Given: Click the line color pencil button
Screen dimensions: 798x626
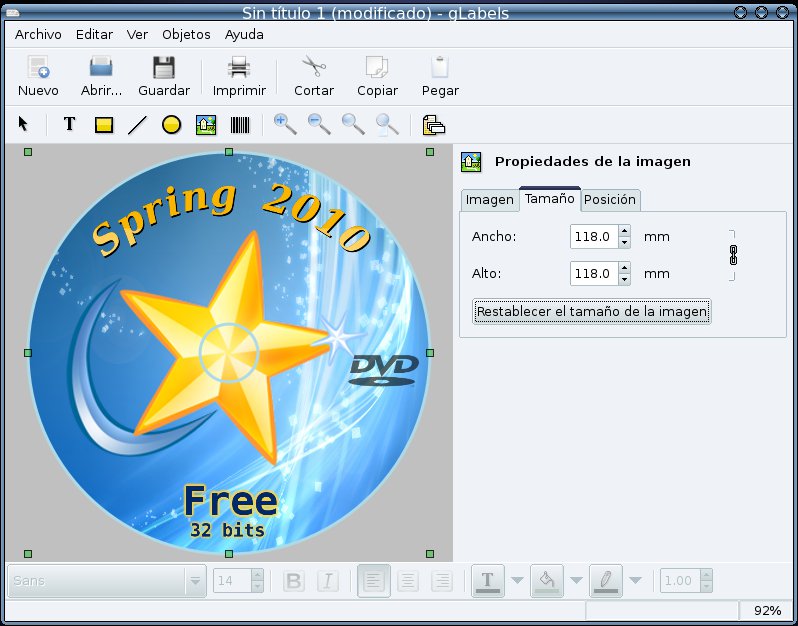Looking at the screenshot, I should coord(606,581).
